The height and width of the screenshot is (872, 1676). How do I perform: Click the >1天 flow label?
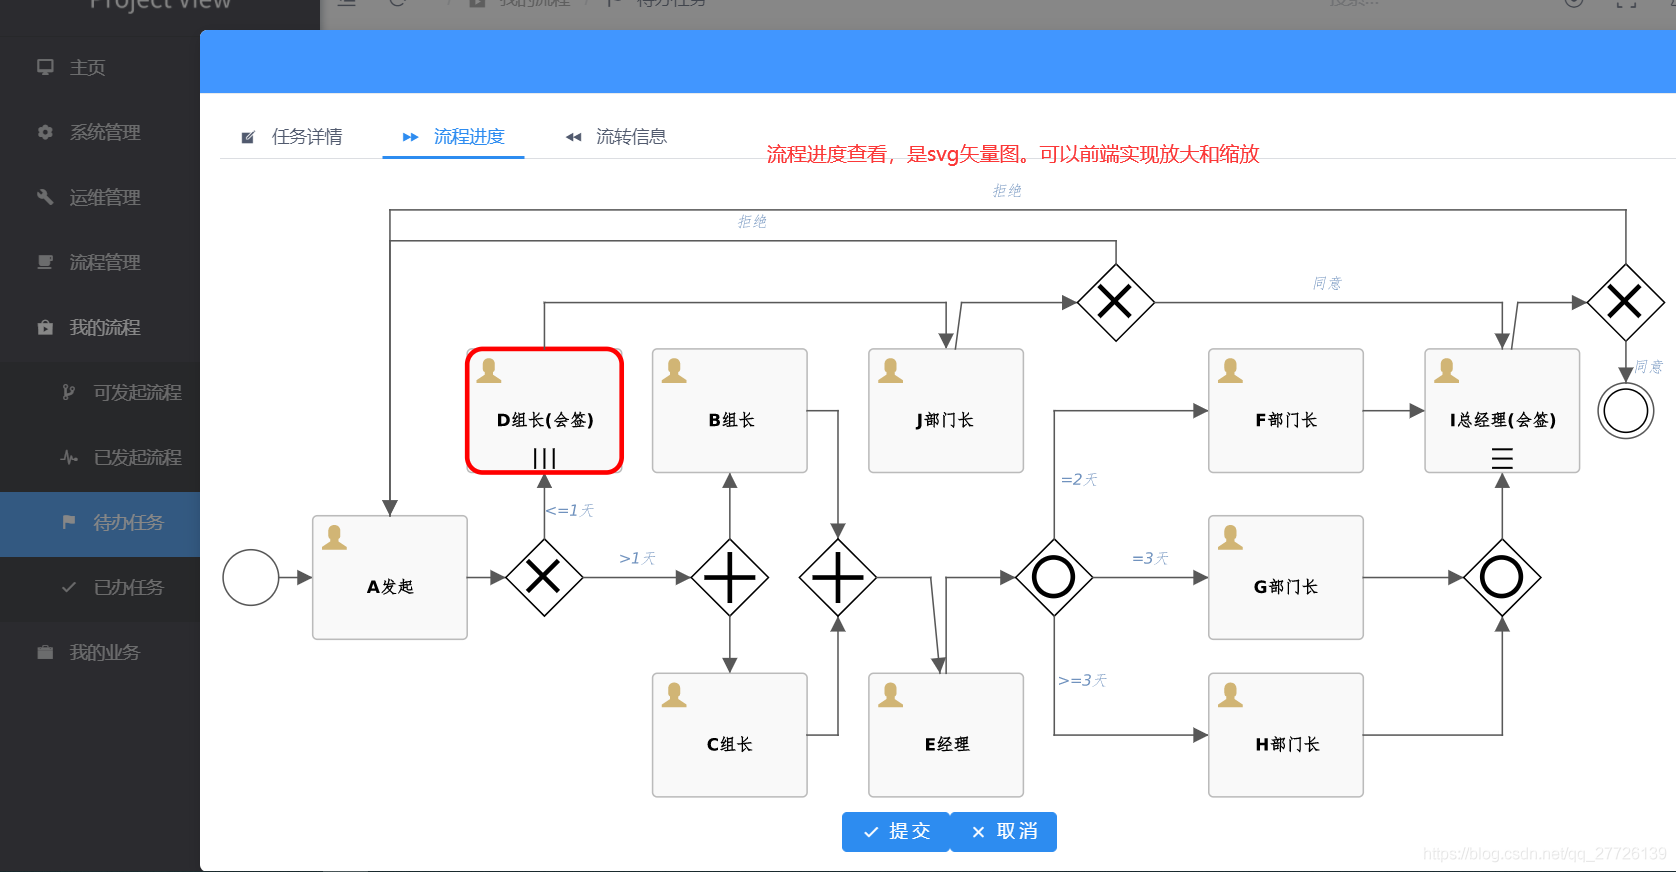(638, 558)
